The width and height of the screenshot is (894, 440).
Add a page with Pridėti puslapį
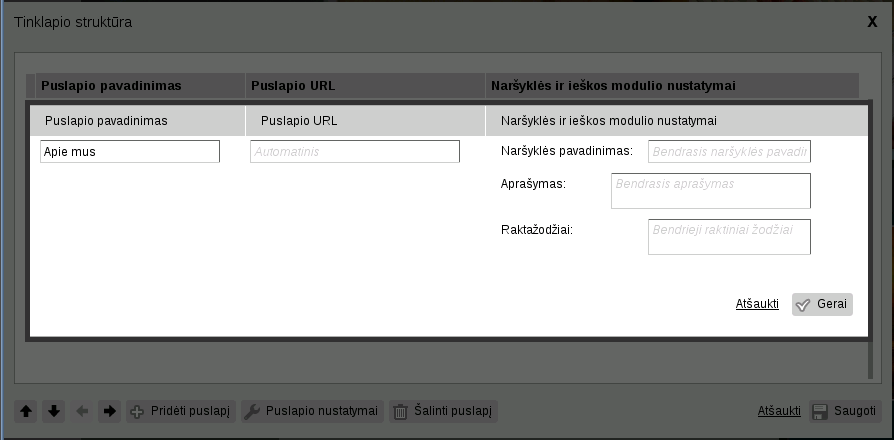(x=180, y=411)
